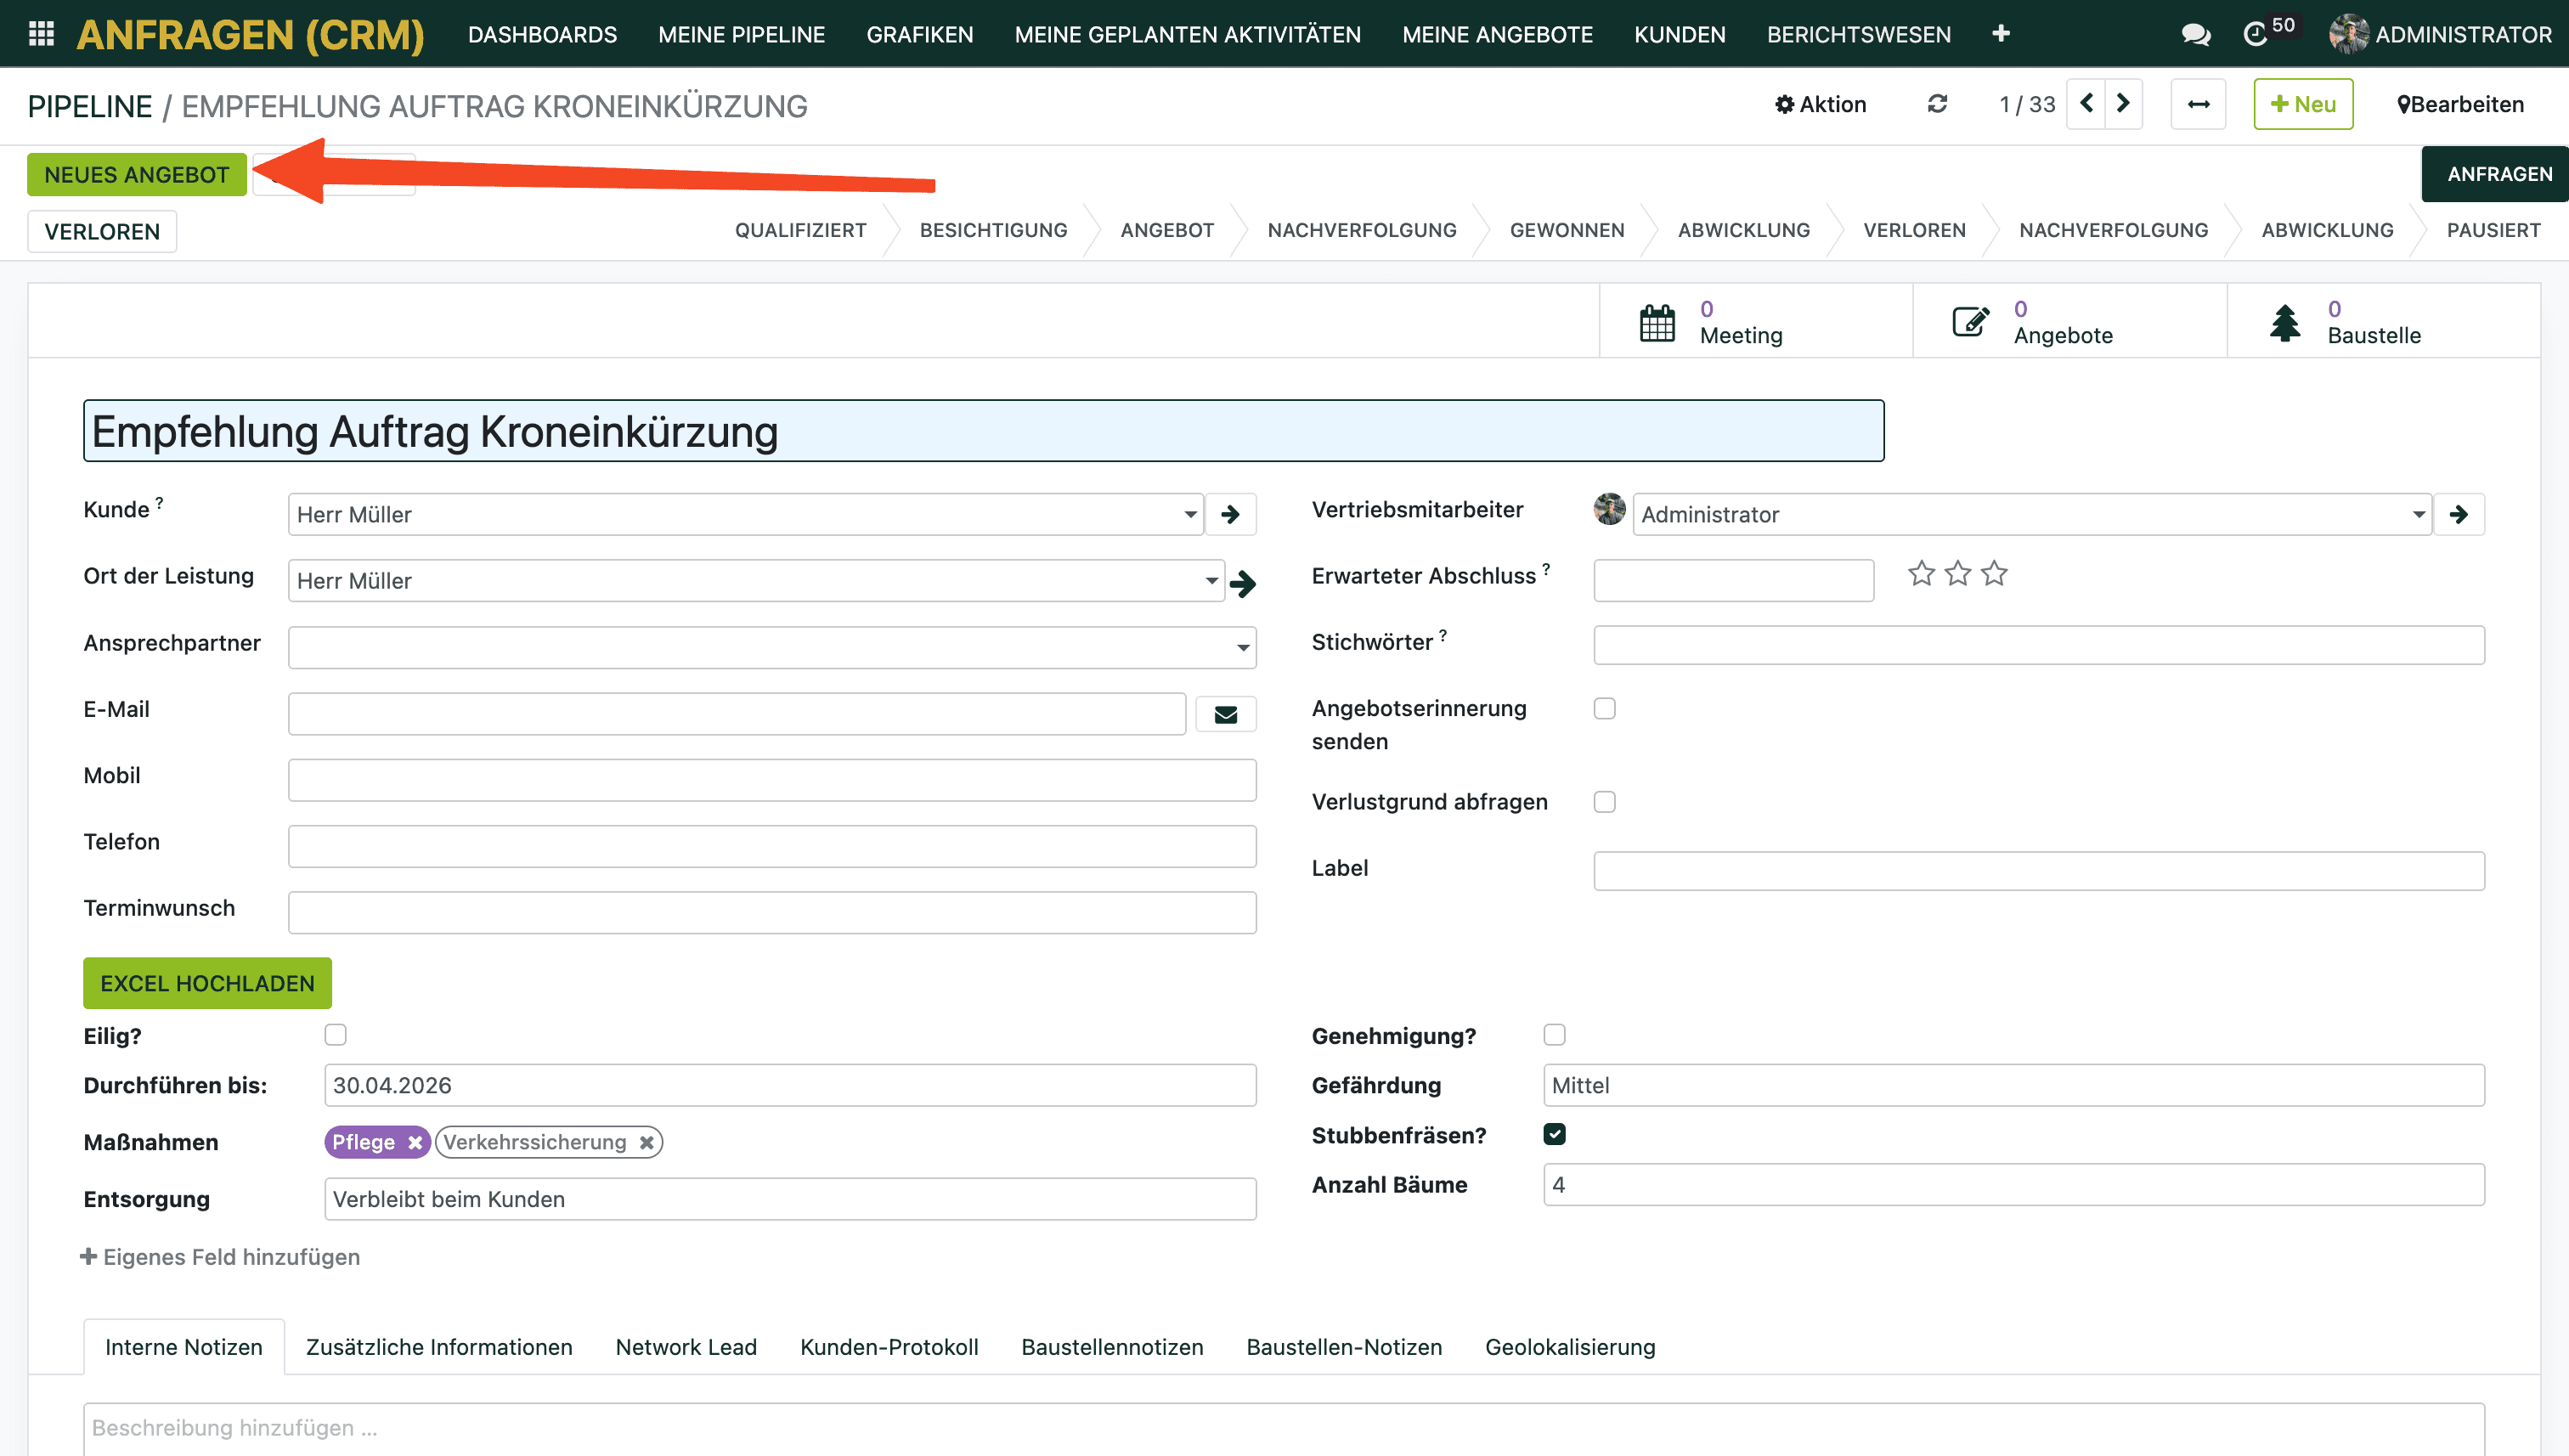2569x1456 pixels.
Task: Set priority to three stars
Action: pos(1994,574)
